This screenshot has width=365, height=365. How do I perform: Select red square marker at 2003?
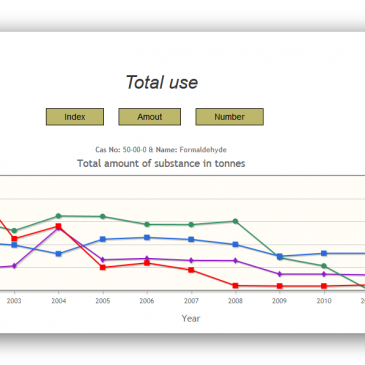click(14, 239)
